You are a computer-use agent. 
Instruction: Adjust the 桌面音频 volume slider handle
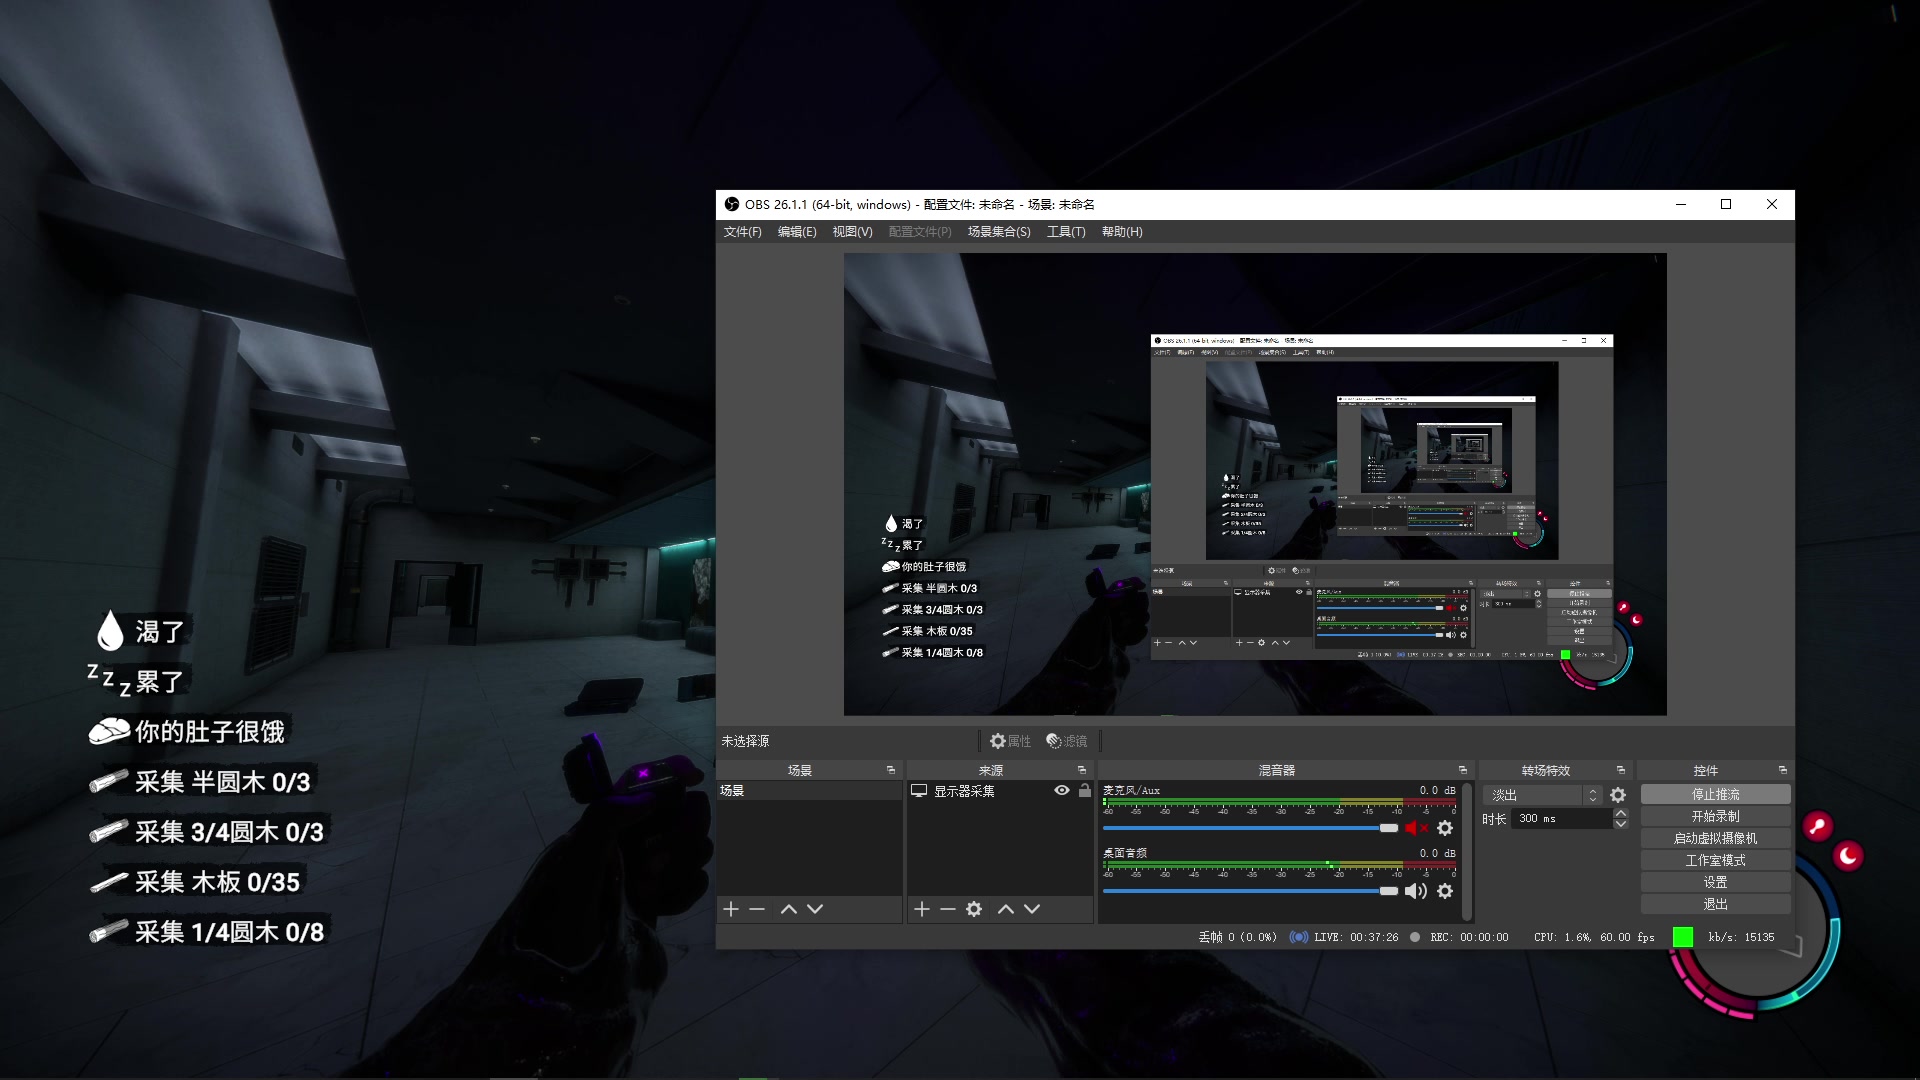[x=1388, y=891]
